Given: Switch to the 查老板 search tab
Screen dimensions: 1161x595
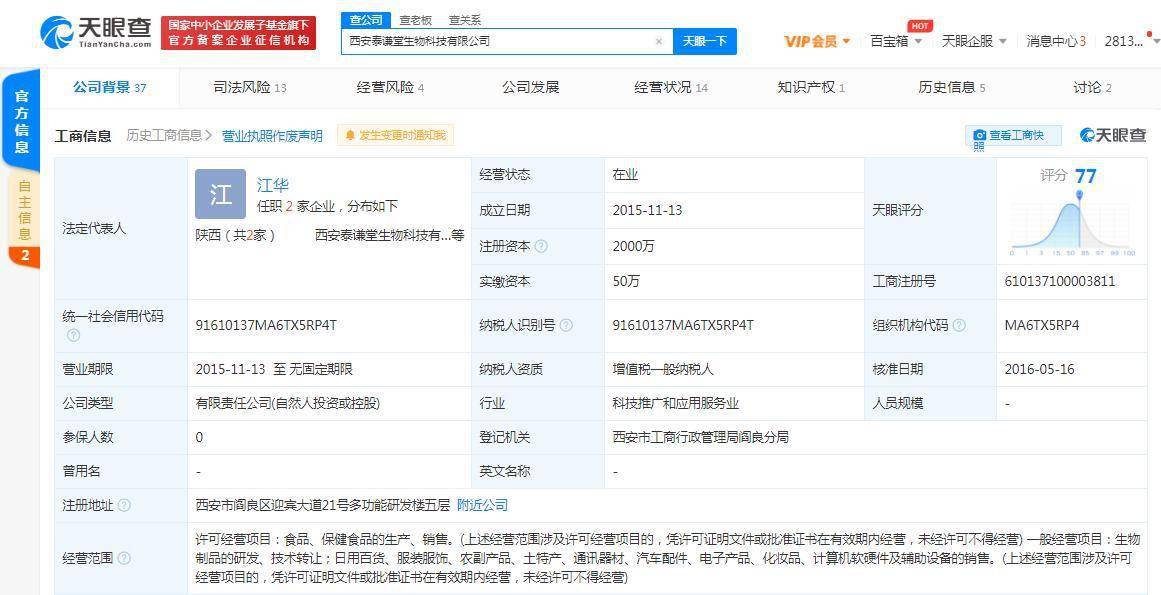Looking at the screenshot, I should click(415, 20).
